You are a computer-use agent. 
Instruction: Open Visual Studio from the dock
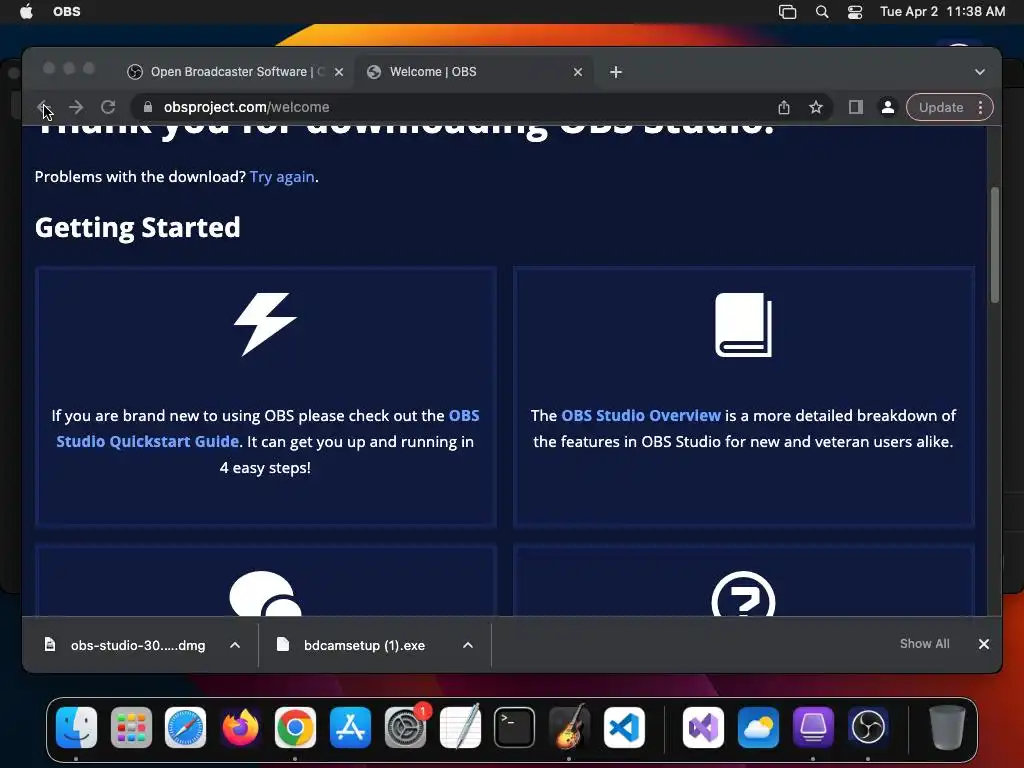[703, 728]
